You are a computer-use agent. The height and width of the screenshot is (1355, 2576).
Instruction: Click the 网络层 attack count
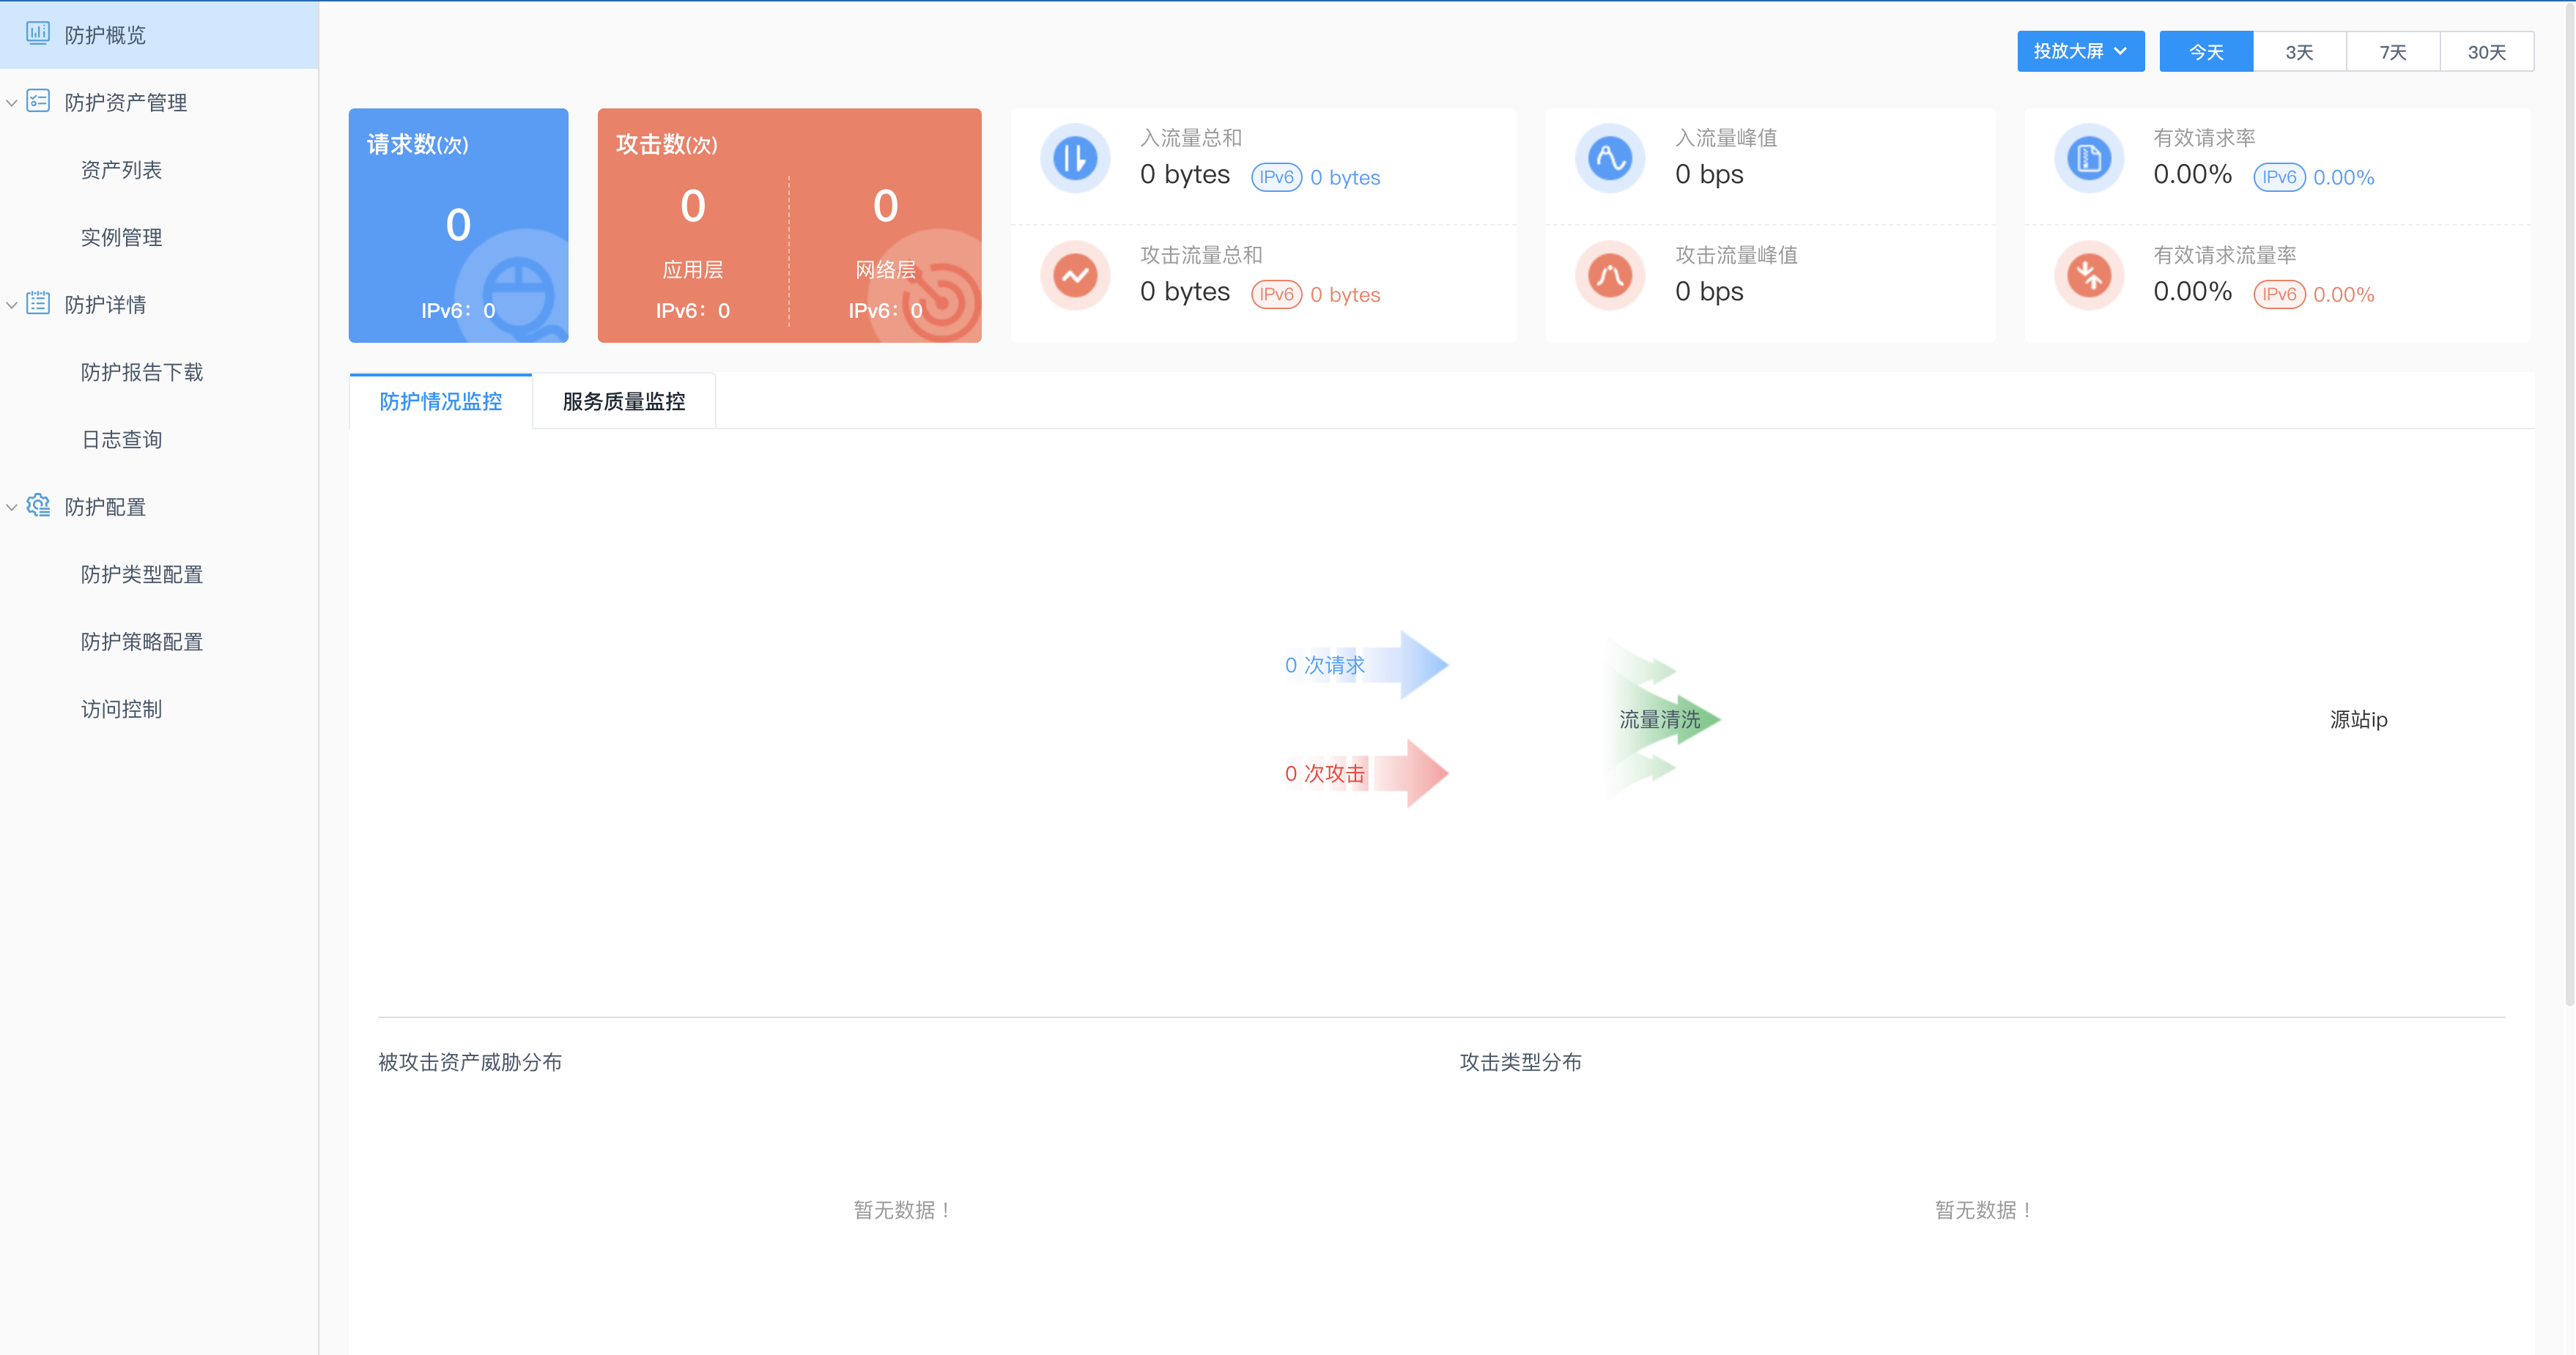pyautogui.click(x=885, y=206)
